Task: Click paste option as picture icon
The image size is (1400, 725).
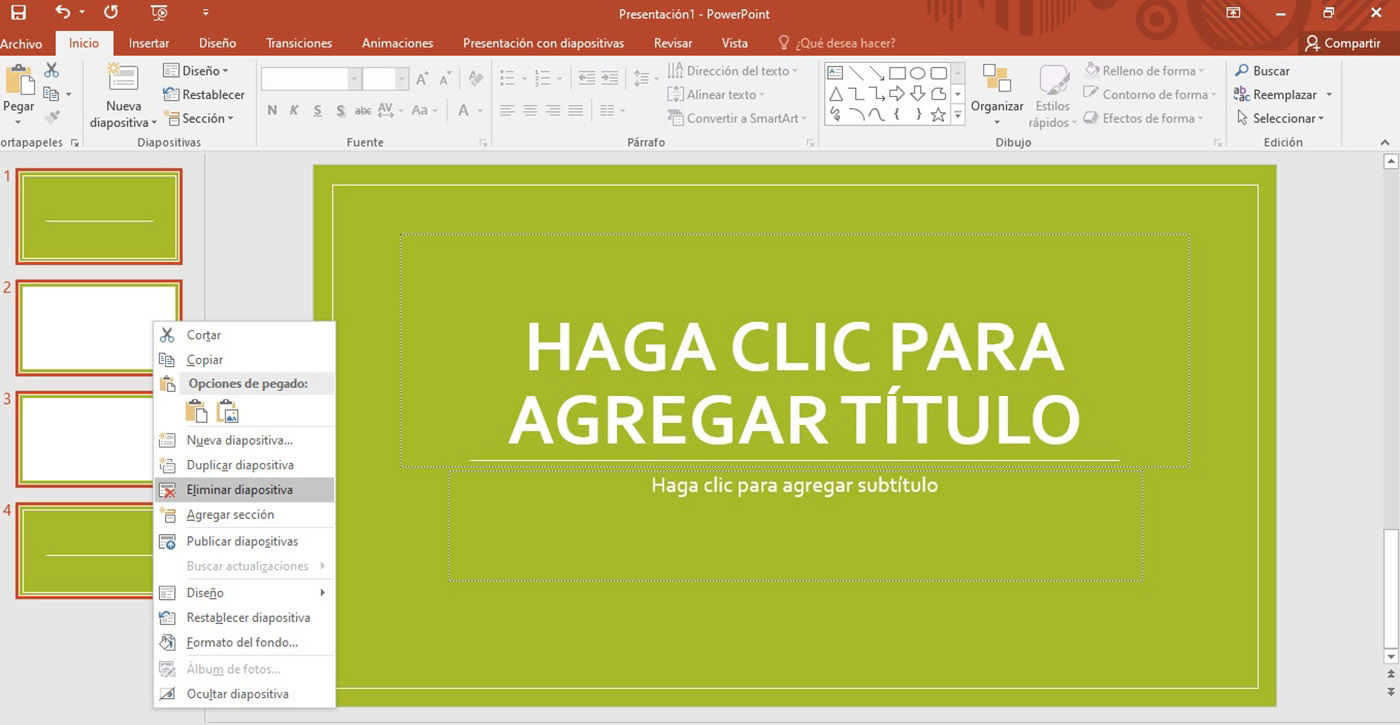Action: 228,411
